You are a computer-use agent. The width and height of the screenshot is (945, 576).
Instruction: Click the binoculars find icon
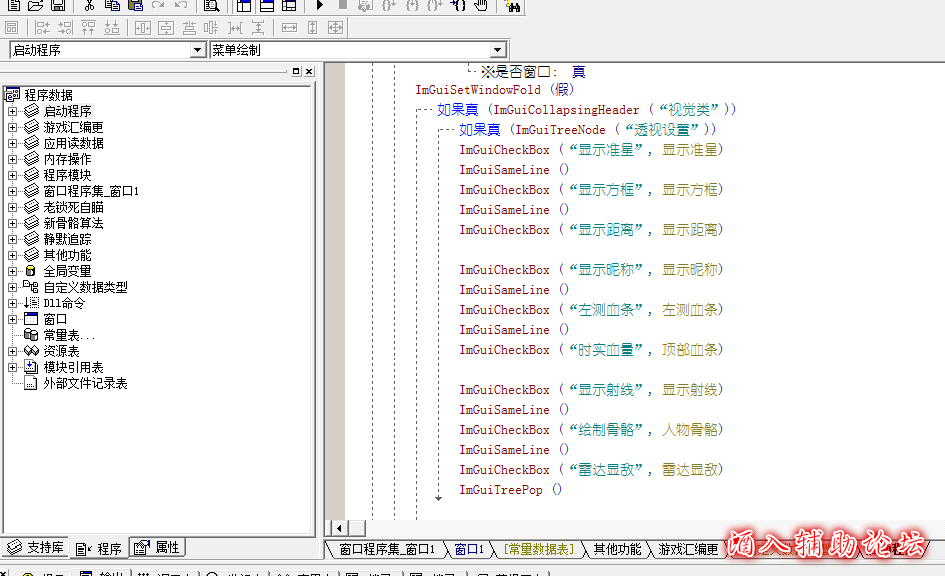pyautogui.click(x=514, y=6)
